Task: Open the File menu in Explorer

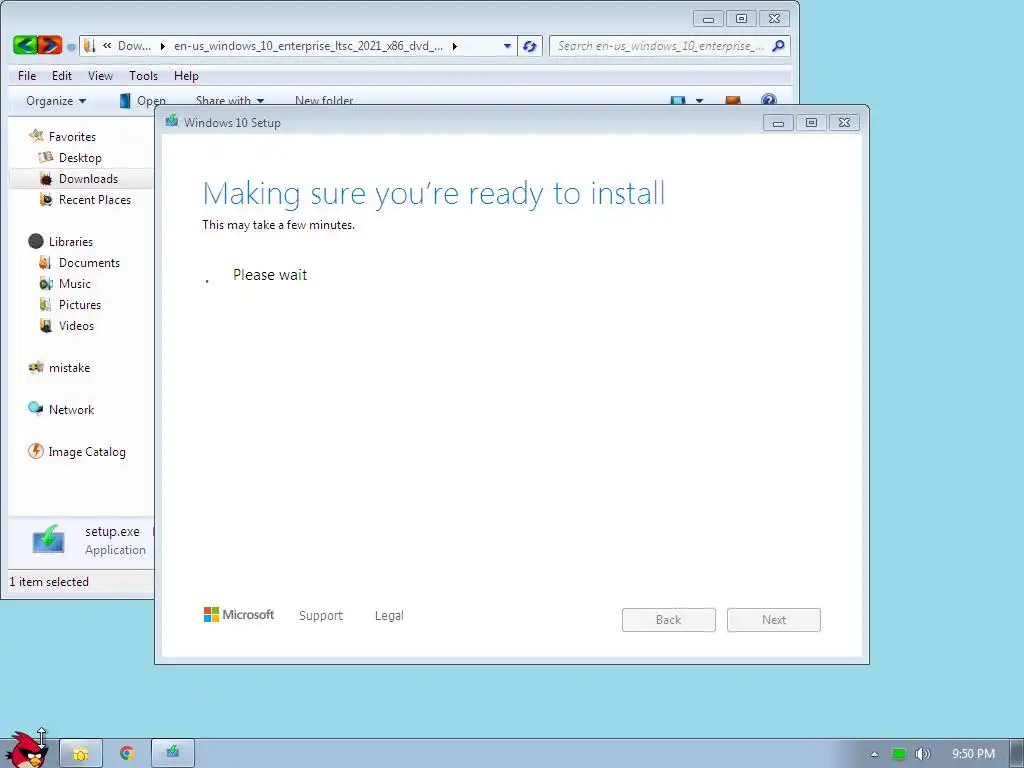Action: click(x=27, y=76)
